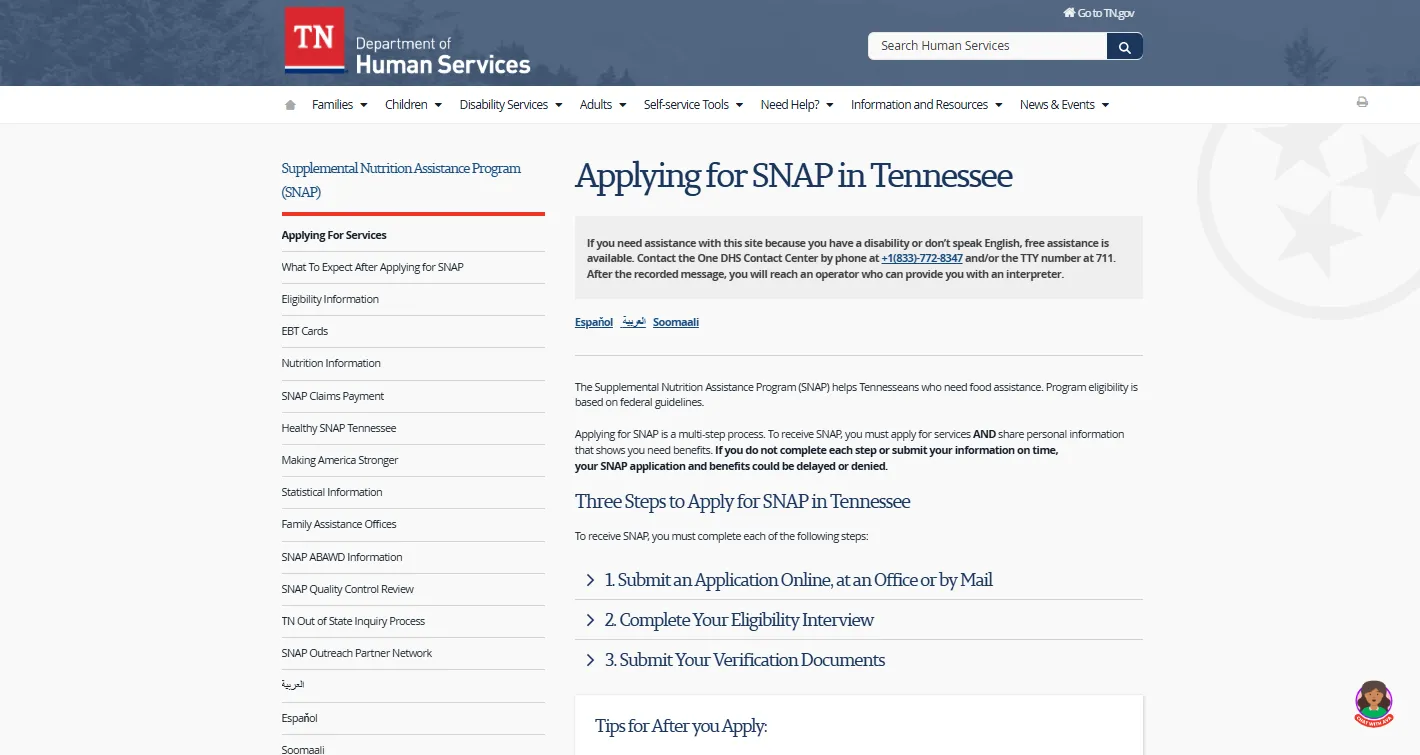
Task: Open What To Expect After Applying for SNAP
Action: coord(372,267)
